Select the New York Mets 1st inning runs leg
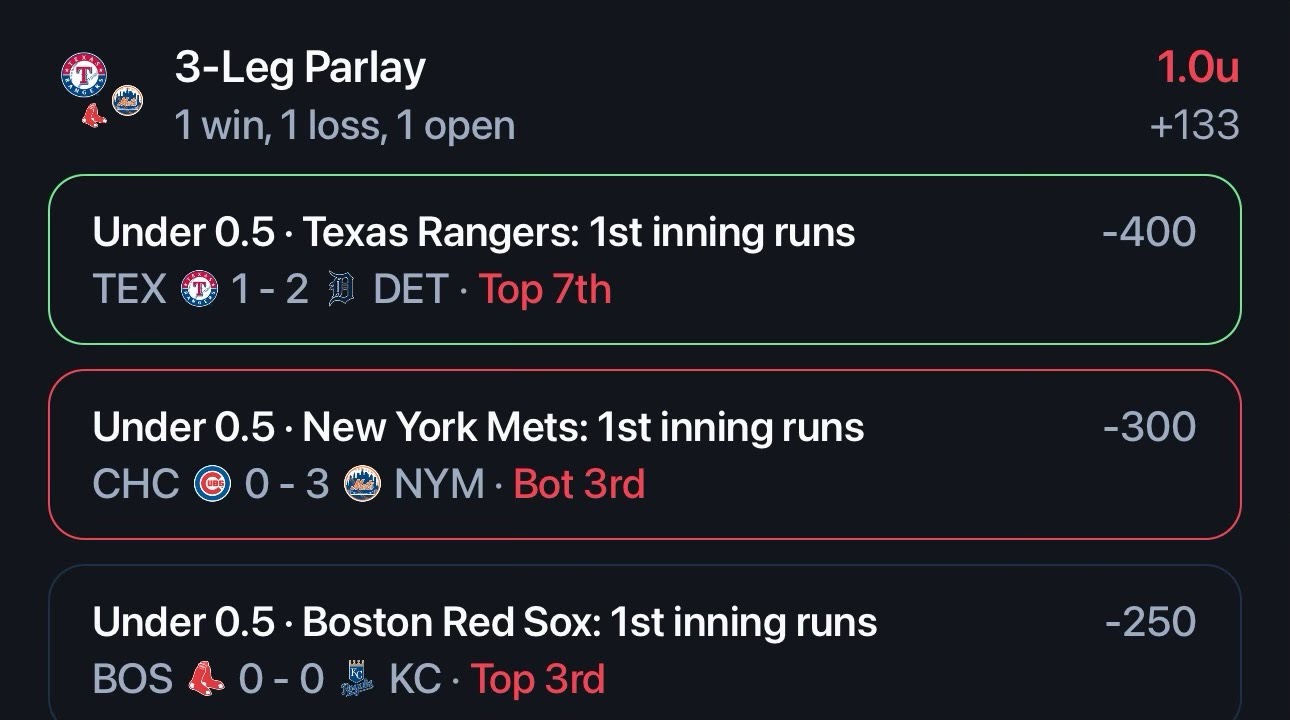The height and width of the screenshot is (720, 1290). pyautogui.click(x=645, y=455)
